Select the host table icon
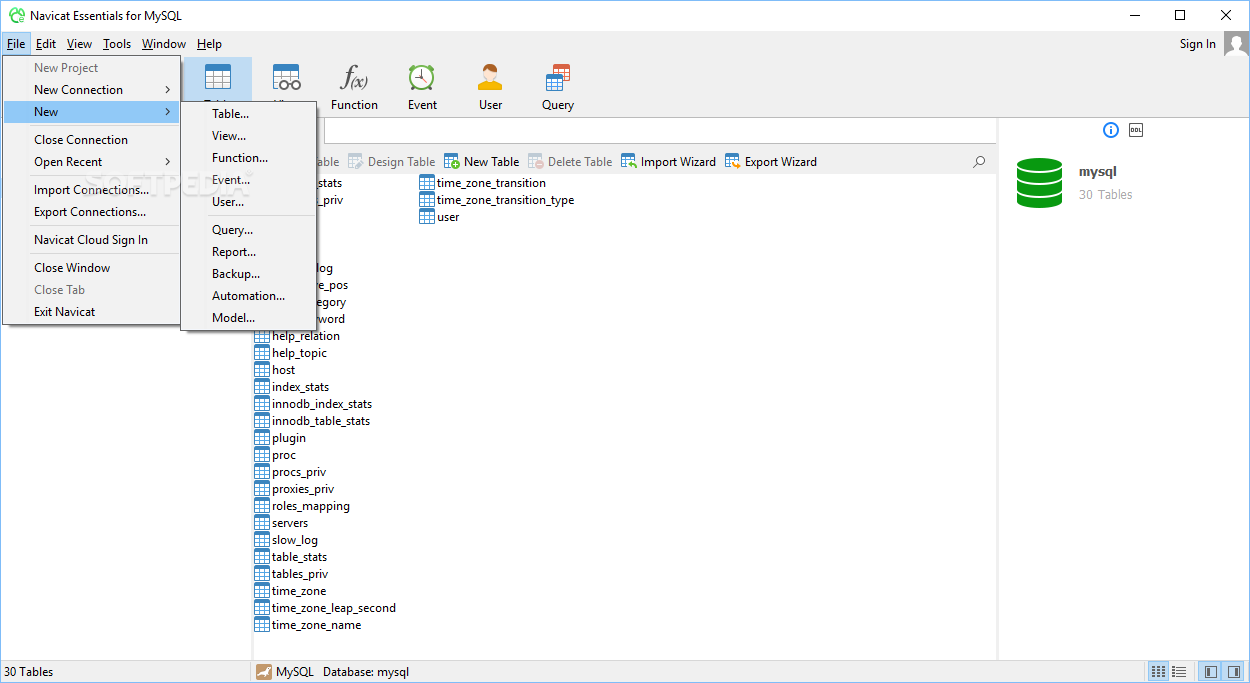Image resolution: width=1250 pixels, height=683 pixels. coord(262,370)
